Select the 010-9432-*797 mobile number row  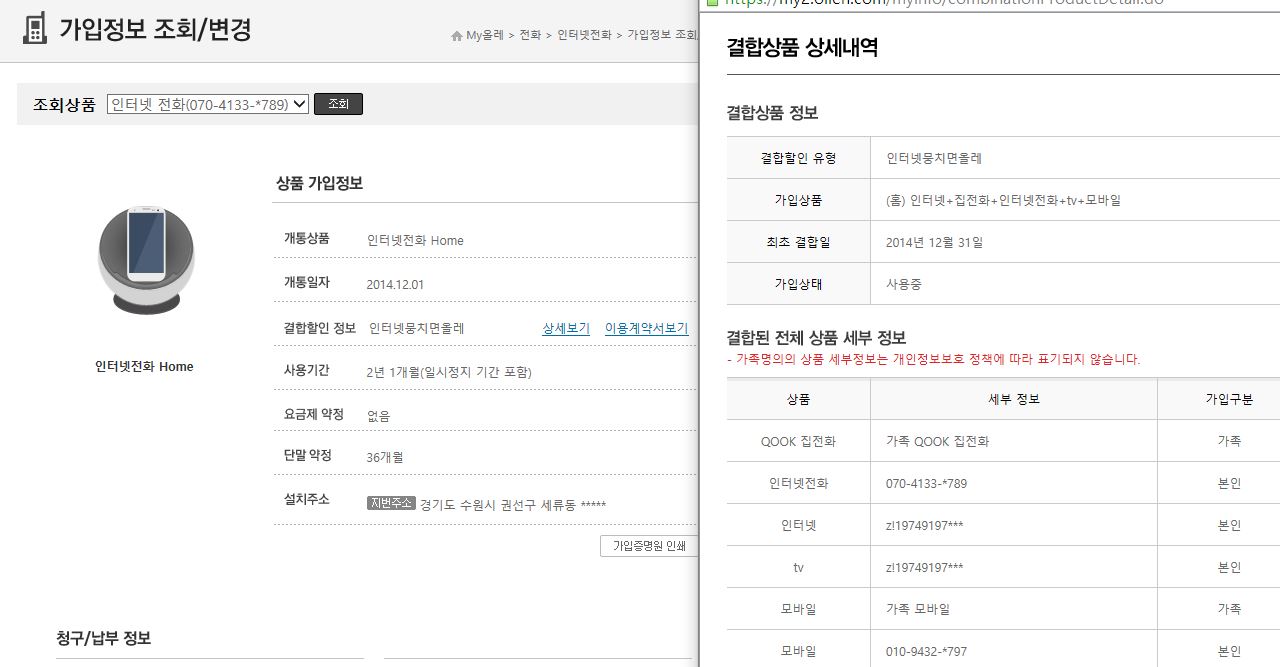(926, 651)
